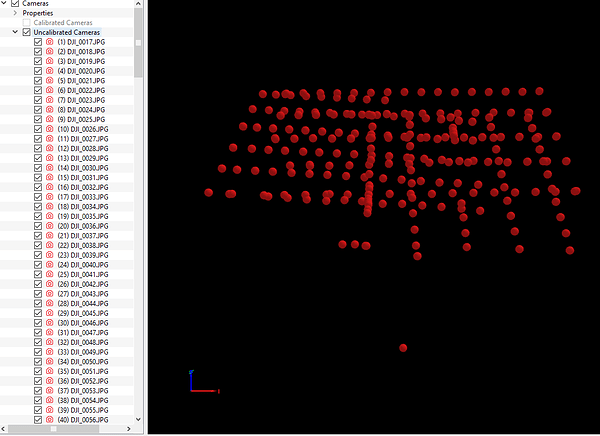Screen dimensions: 600x436
Task: Click camera icon for DJI_0036.JPG
Action: 49,226
